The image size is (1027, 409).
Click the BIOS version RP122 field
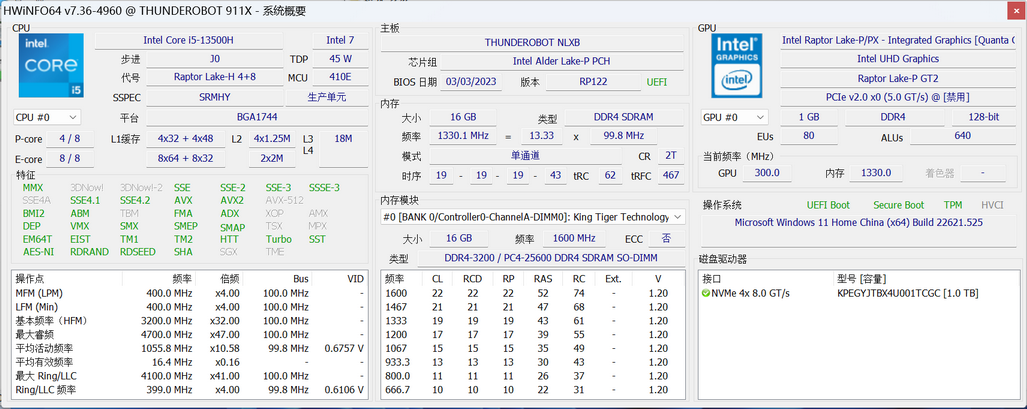(592, 82)
